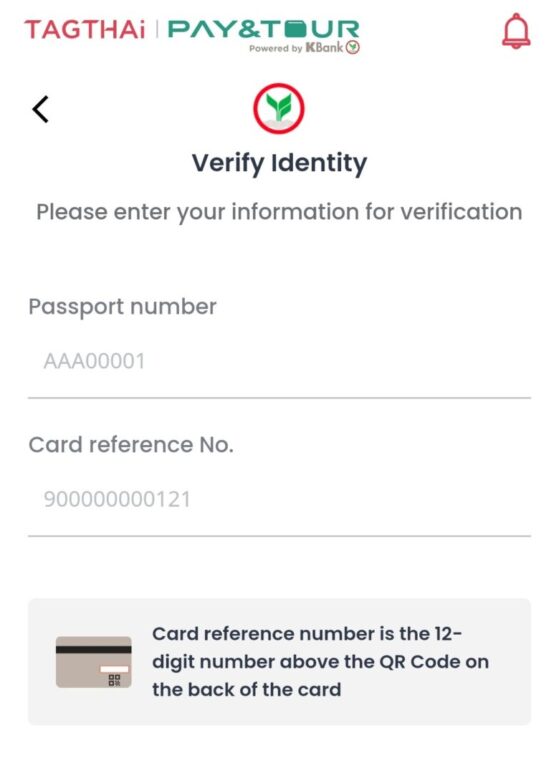Click the credit card illustration icon
Viewport: 559px width, 768px height.
tap(94, 662)
